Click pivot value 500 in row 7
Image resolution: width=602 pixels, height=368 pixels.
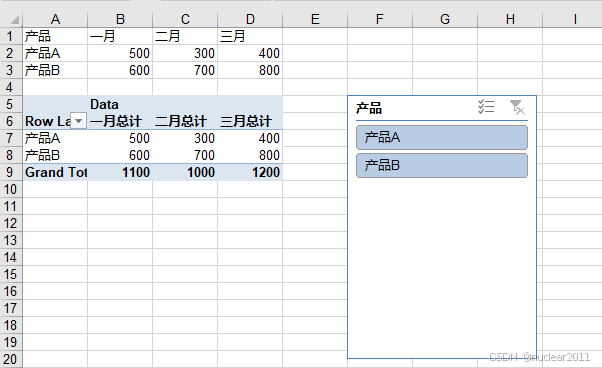click(120, 138)
